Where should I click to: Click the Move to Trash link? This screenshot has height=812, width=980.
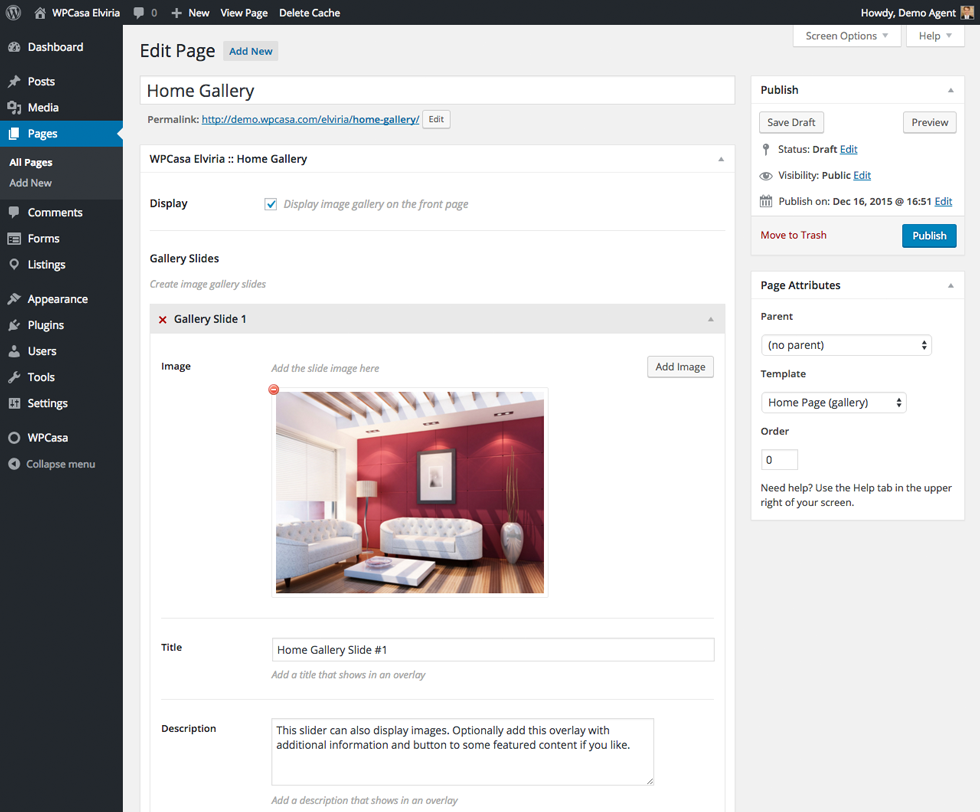[793, 236]
